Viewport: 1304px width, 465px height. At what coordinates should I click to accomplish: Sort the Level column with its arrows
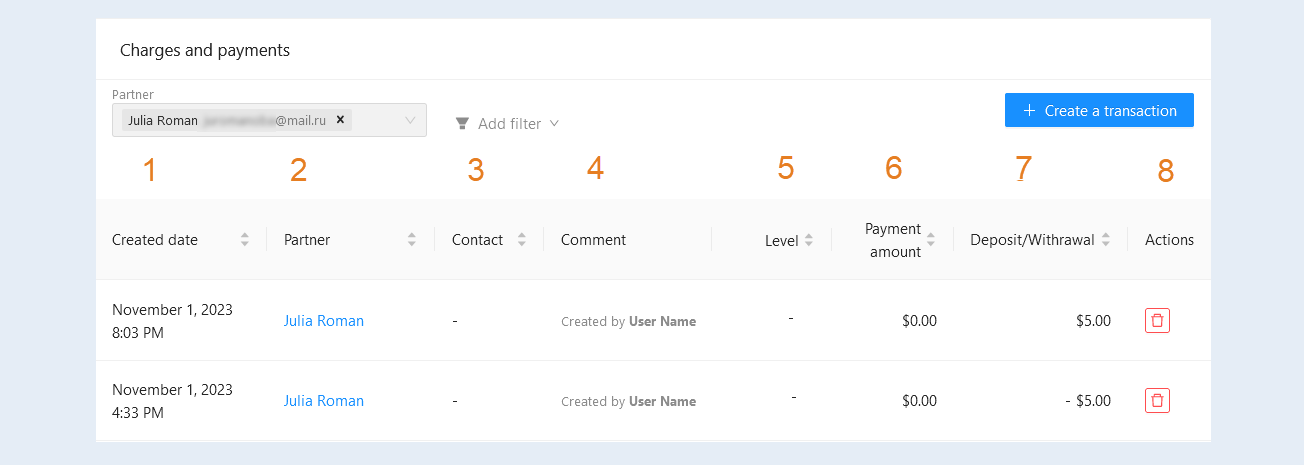click(809, 240)
